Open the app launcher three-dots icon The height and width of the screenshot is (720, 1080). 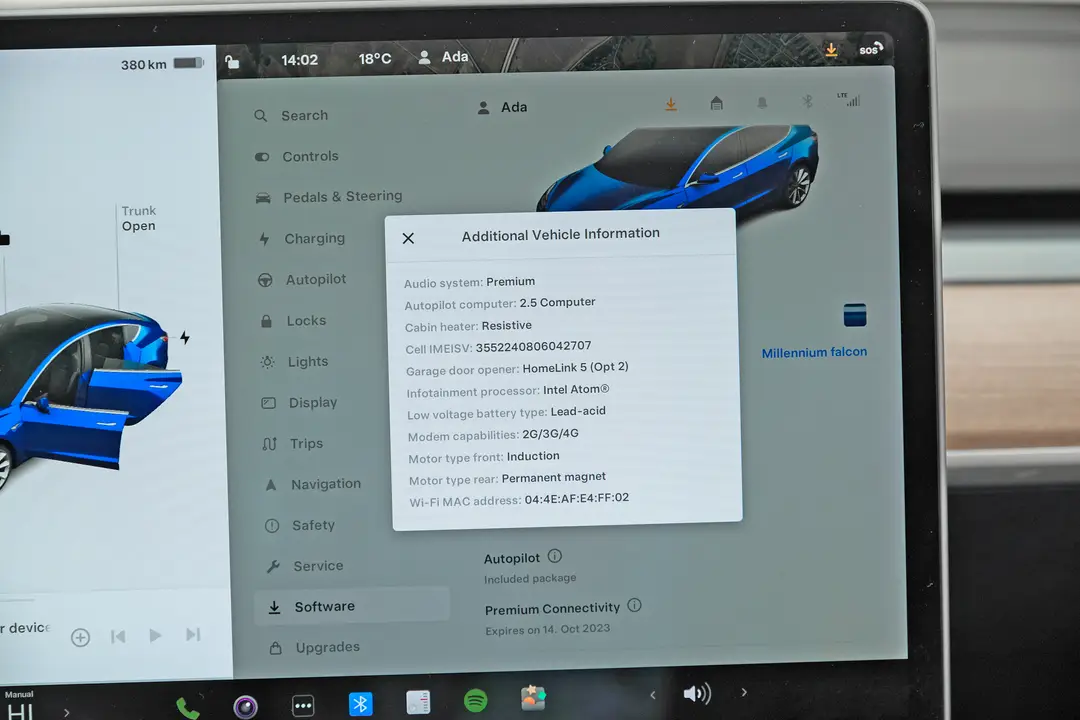[x=303, y=705]
